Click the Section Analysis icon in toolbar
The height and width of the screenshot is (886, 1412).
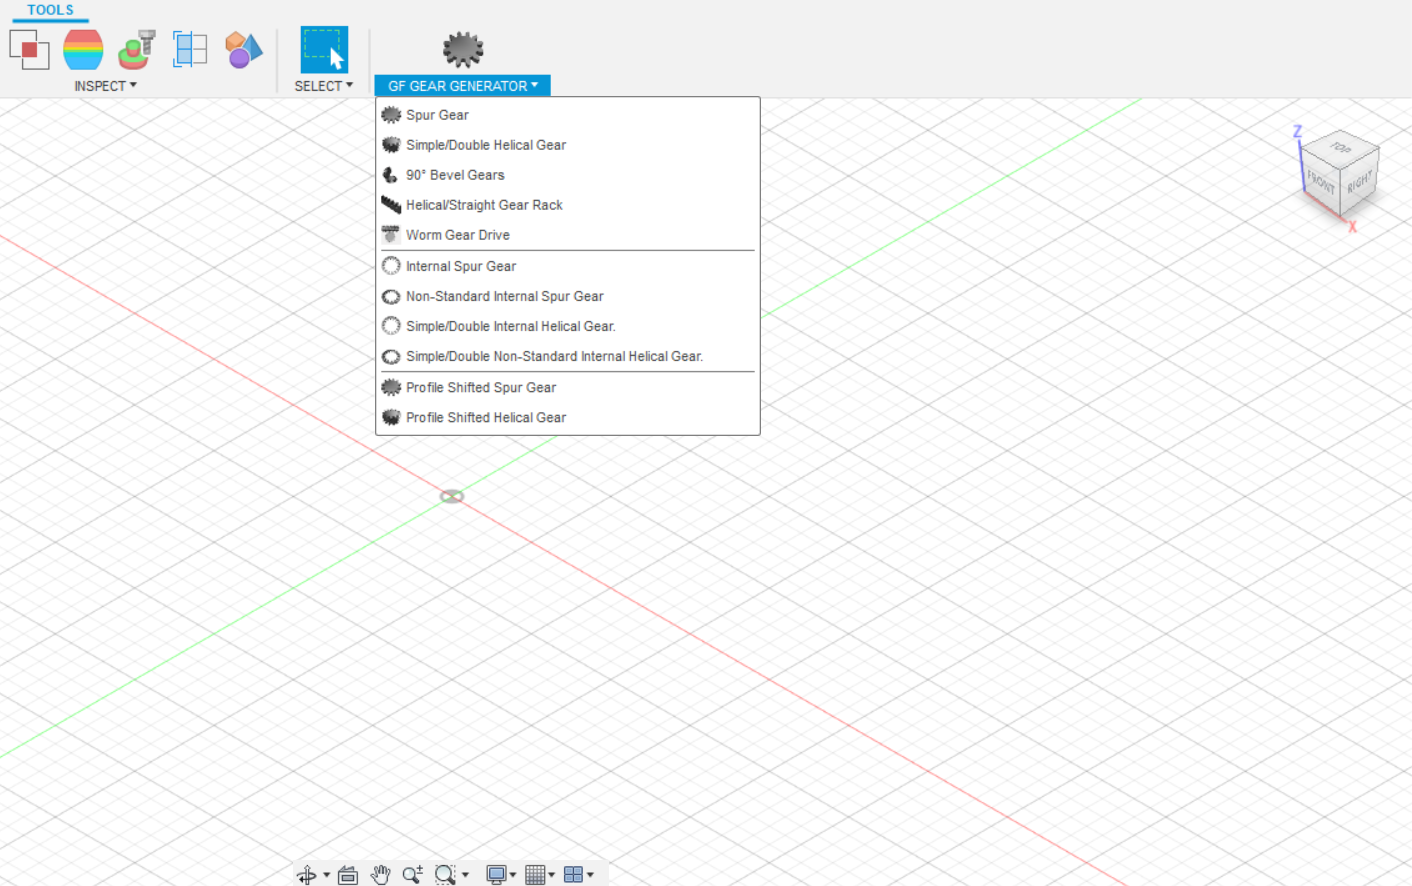coord(190,49)
